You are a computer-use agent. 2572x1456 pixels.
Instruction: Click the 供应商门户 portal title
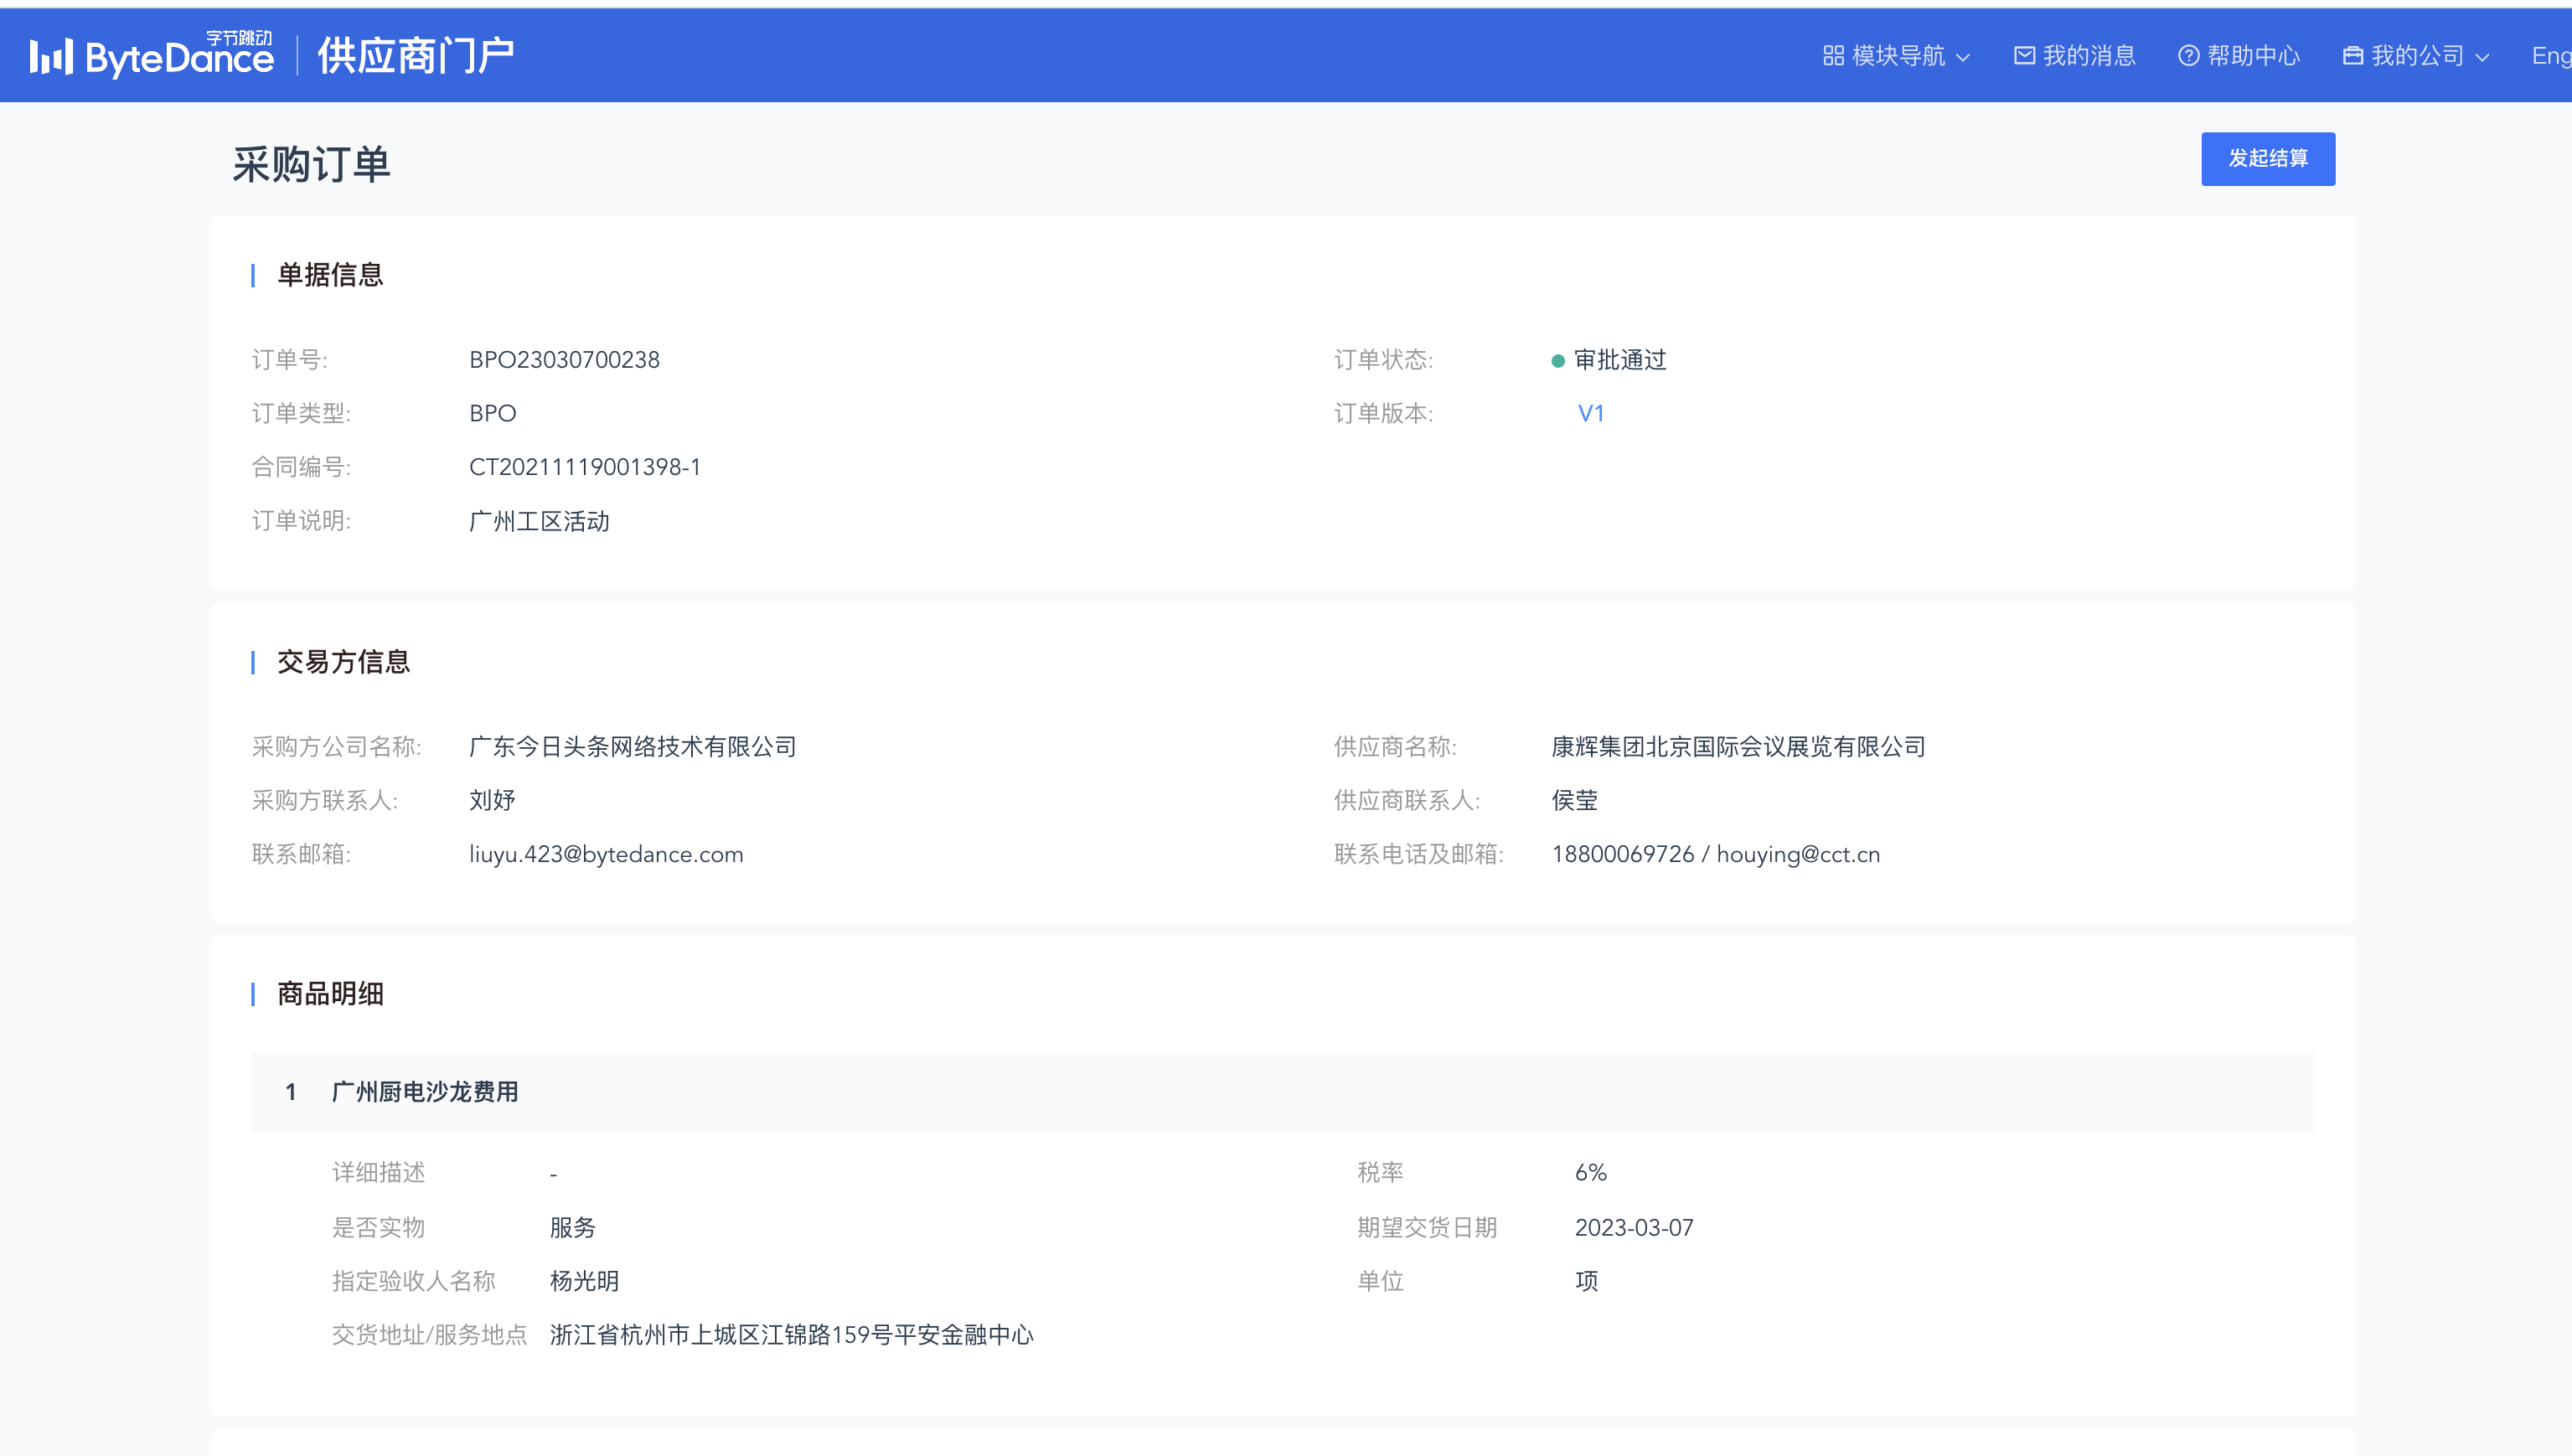415,56
